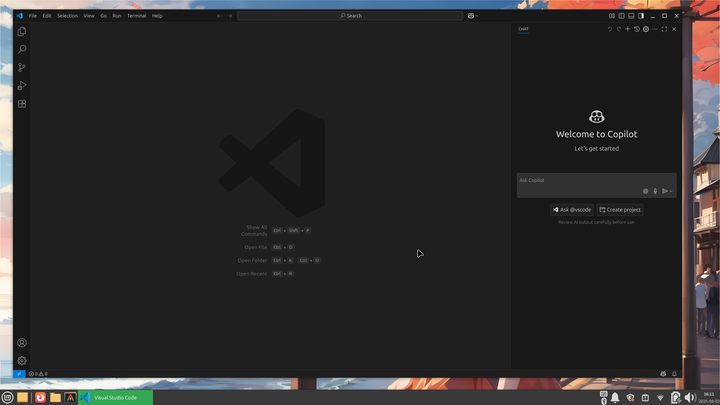Image resolution: width=720 pixels, height=405 pixels.
Task: Open the Run menu
Action: tap(117, 16)
